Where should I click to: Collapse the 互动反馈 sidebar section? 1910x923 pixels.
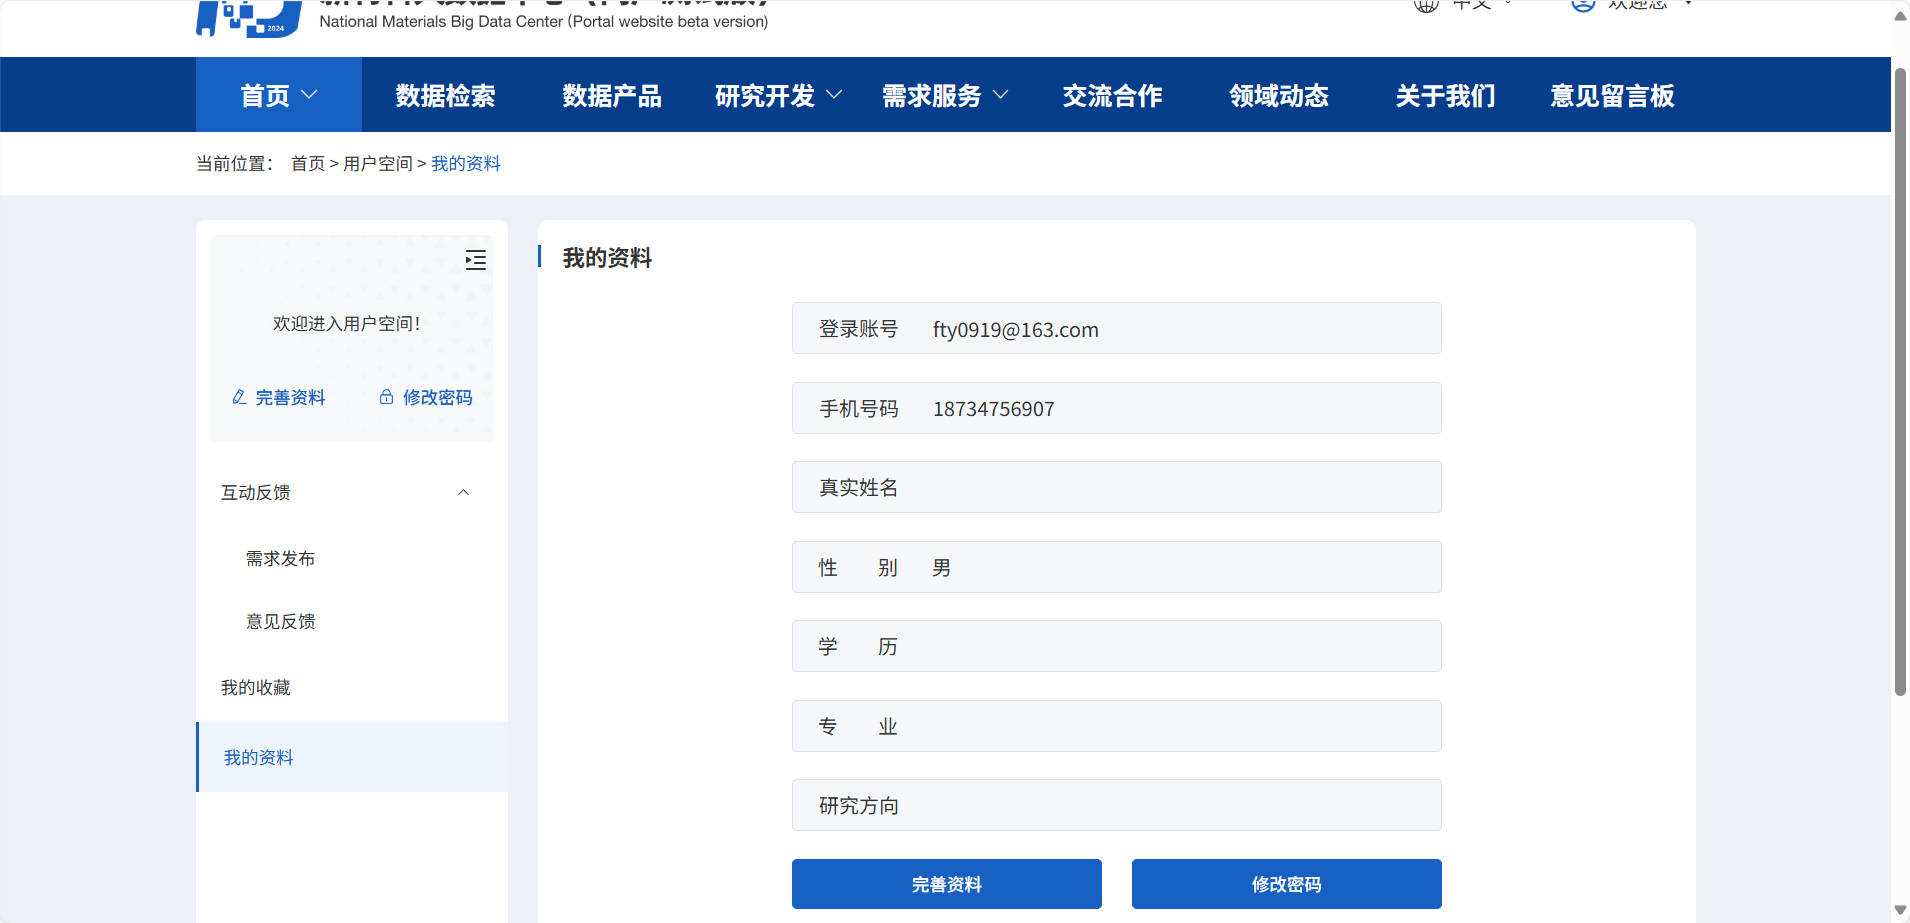[462, 492]
